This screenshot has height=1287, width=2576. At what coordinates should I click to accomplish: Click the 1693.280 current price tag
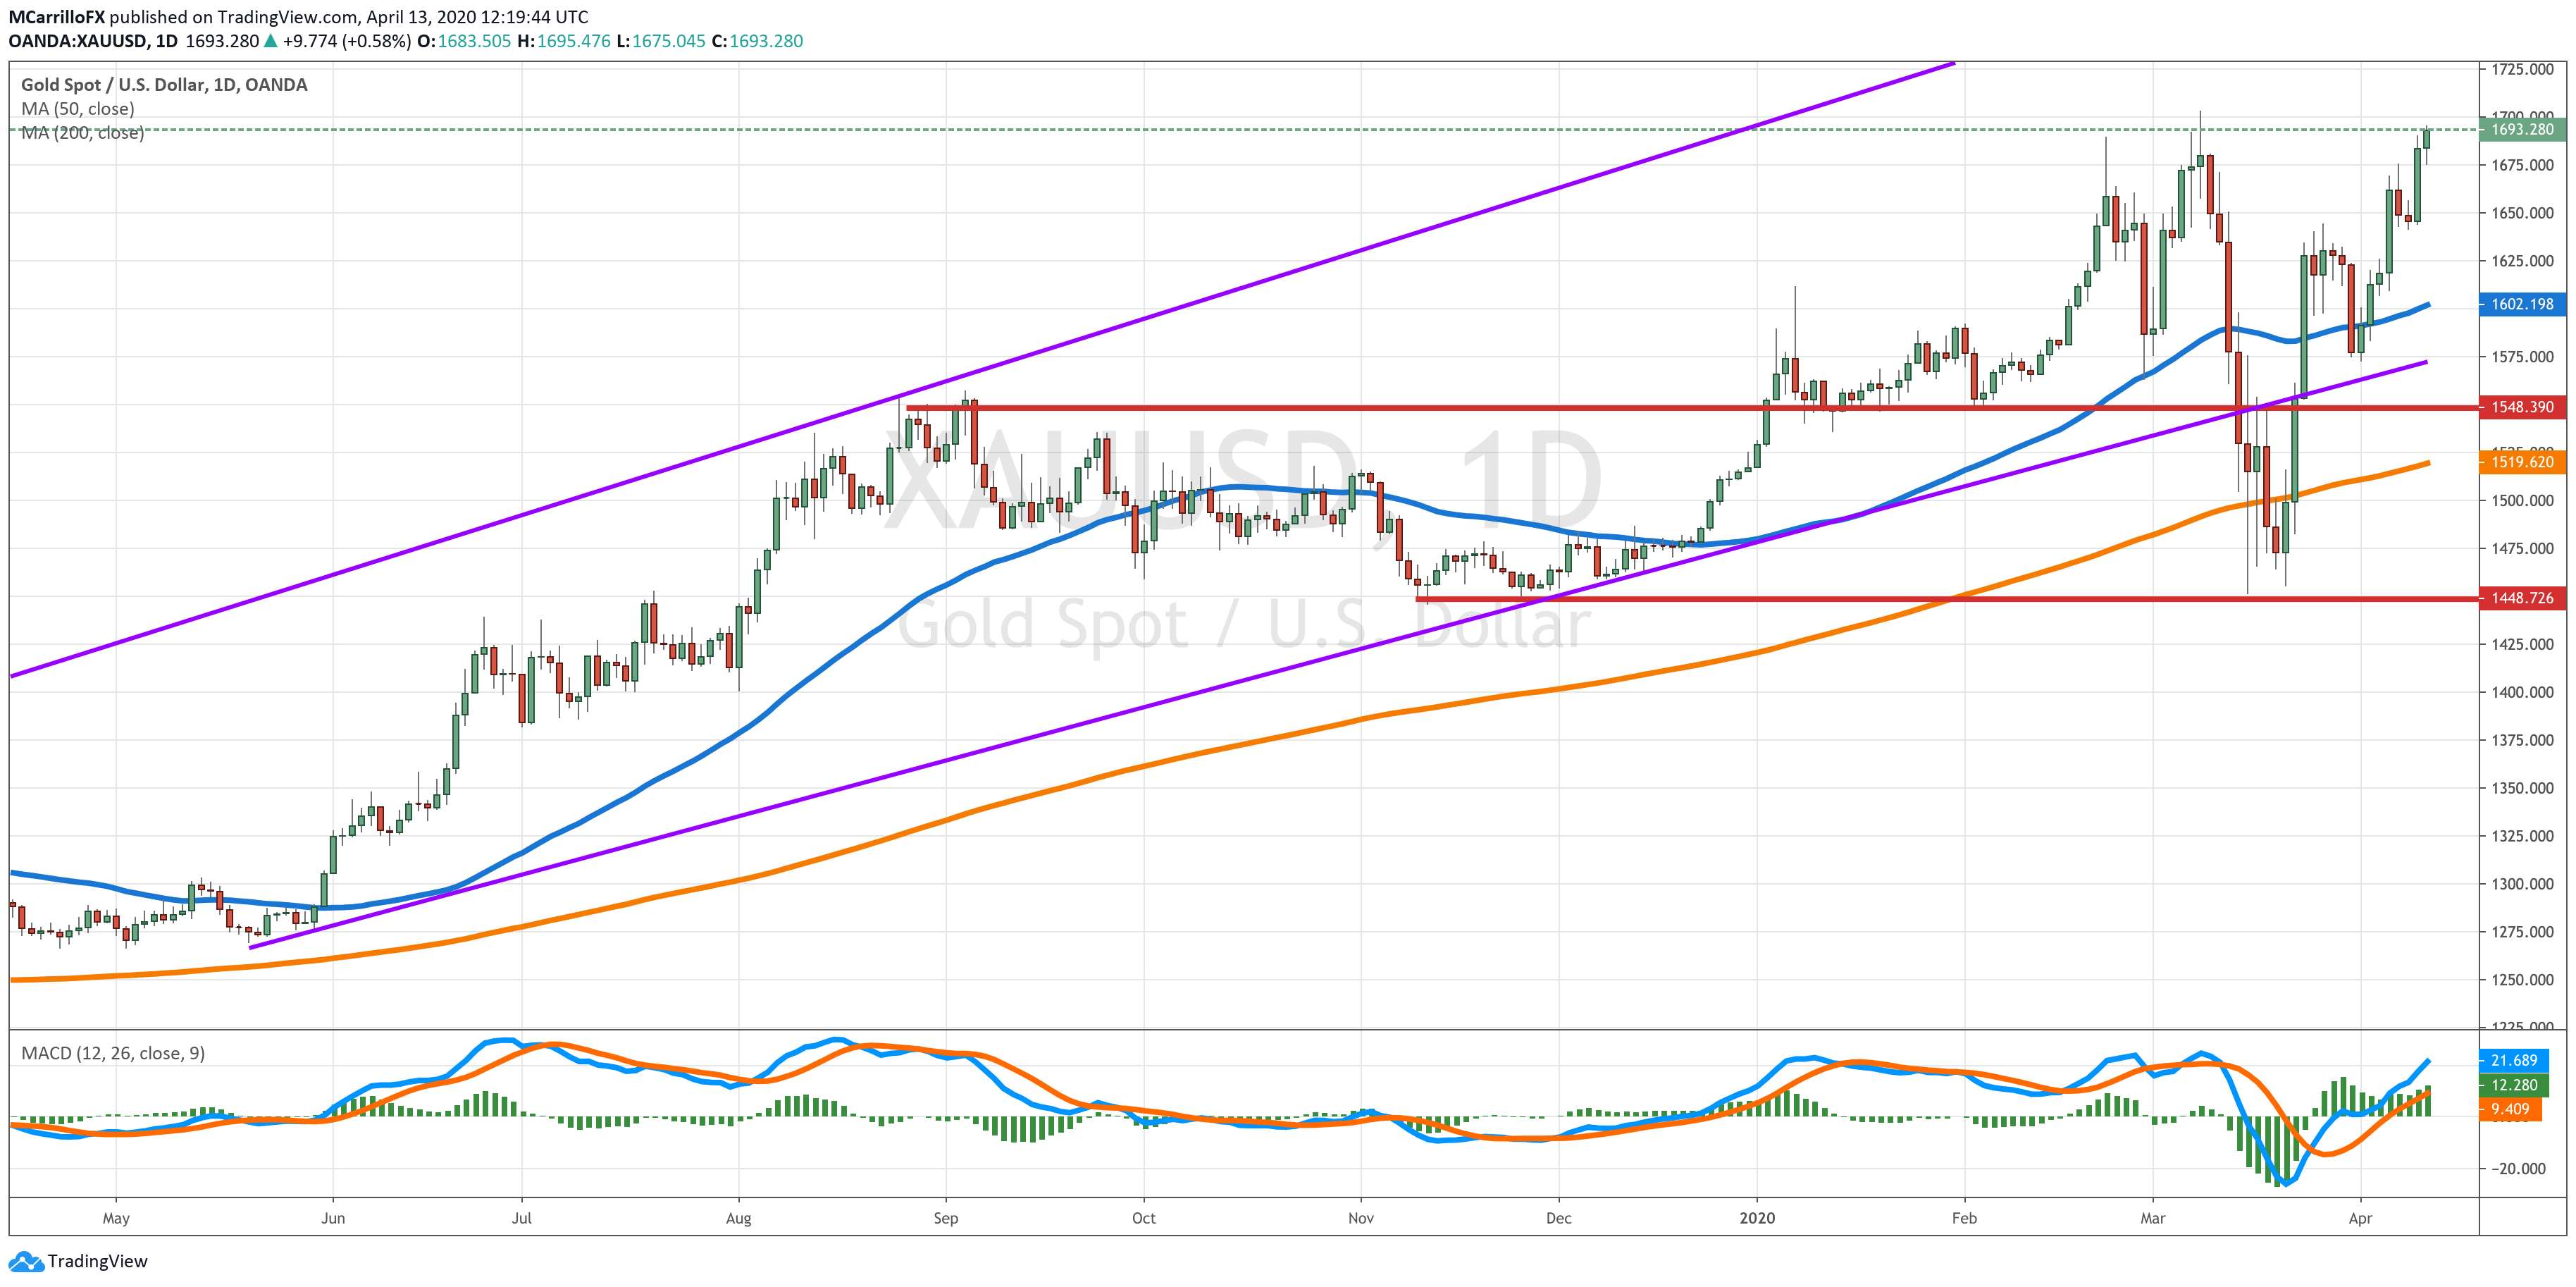point(2521,129)
